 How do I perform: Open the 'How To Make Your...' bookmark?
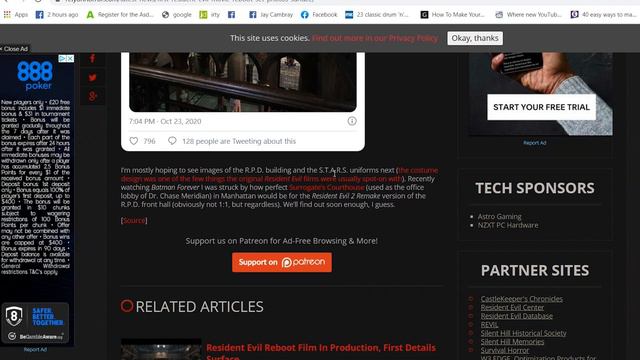[453, 15]
